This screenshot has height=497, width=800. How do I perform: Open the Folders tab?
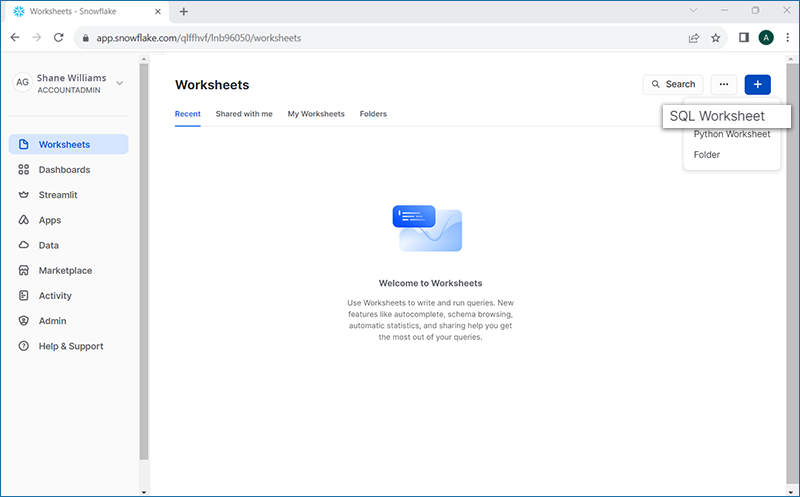(x=373, y=114)
